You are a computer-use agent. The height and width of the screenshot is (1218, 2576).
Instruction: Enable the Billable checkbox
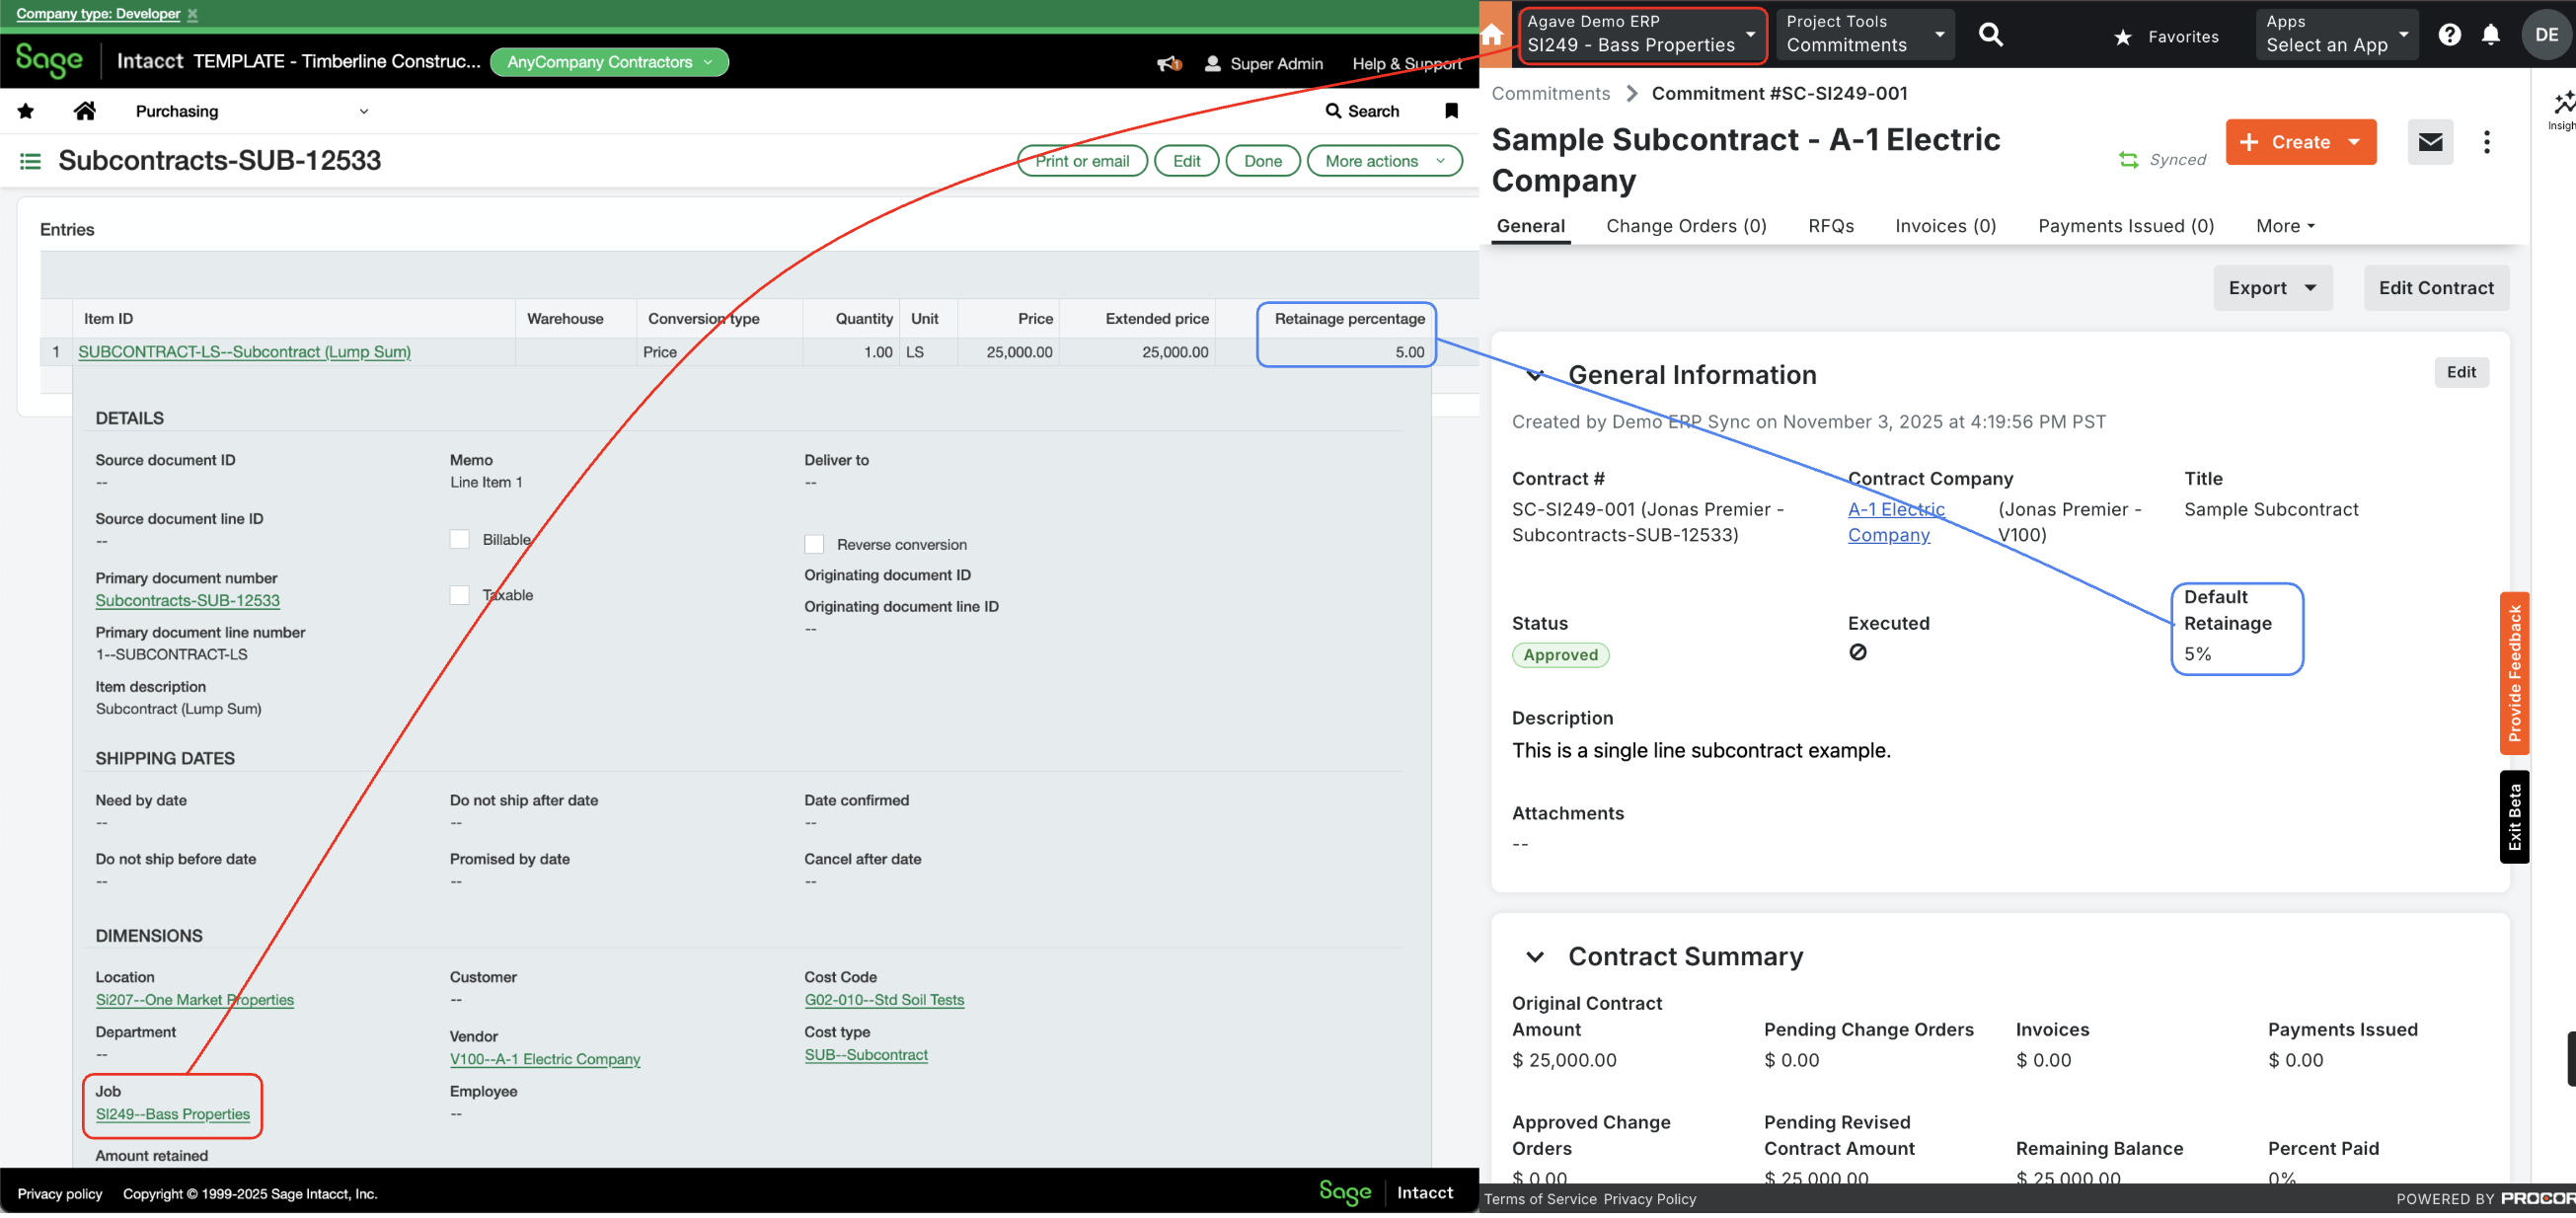pyautogui.click(x=461, y=539)
